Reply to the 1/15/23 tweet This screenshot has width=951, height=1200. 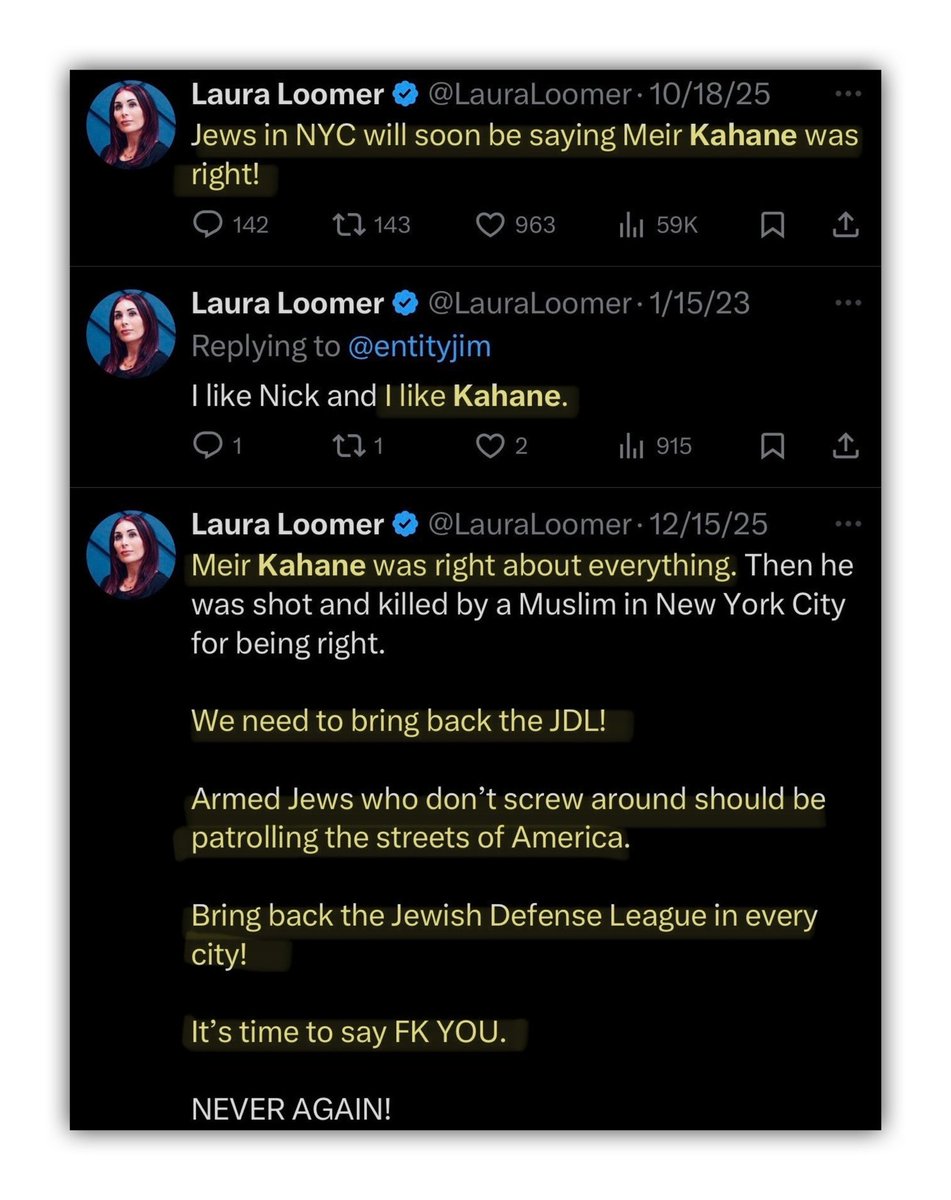pyautogui.click(x=206, y=446)
